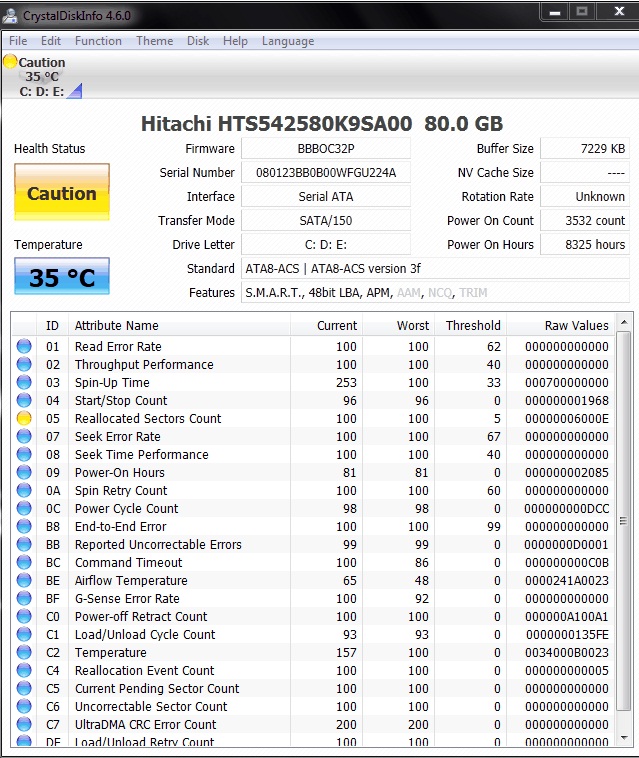The height and width of the screenshot is (758, 639).
Task: Click the status orb for Seek Time Performance
Action: (24, 454)
